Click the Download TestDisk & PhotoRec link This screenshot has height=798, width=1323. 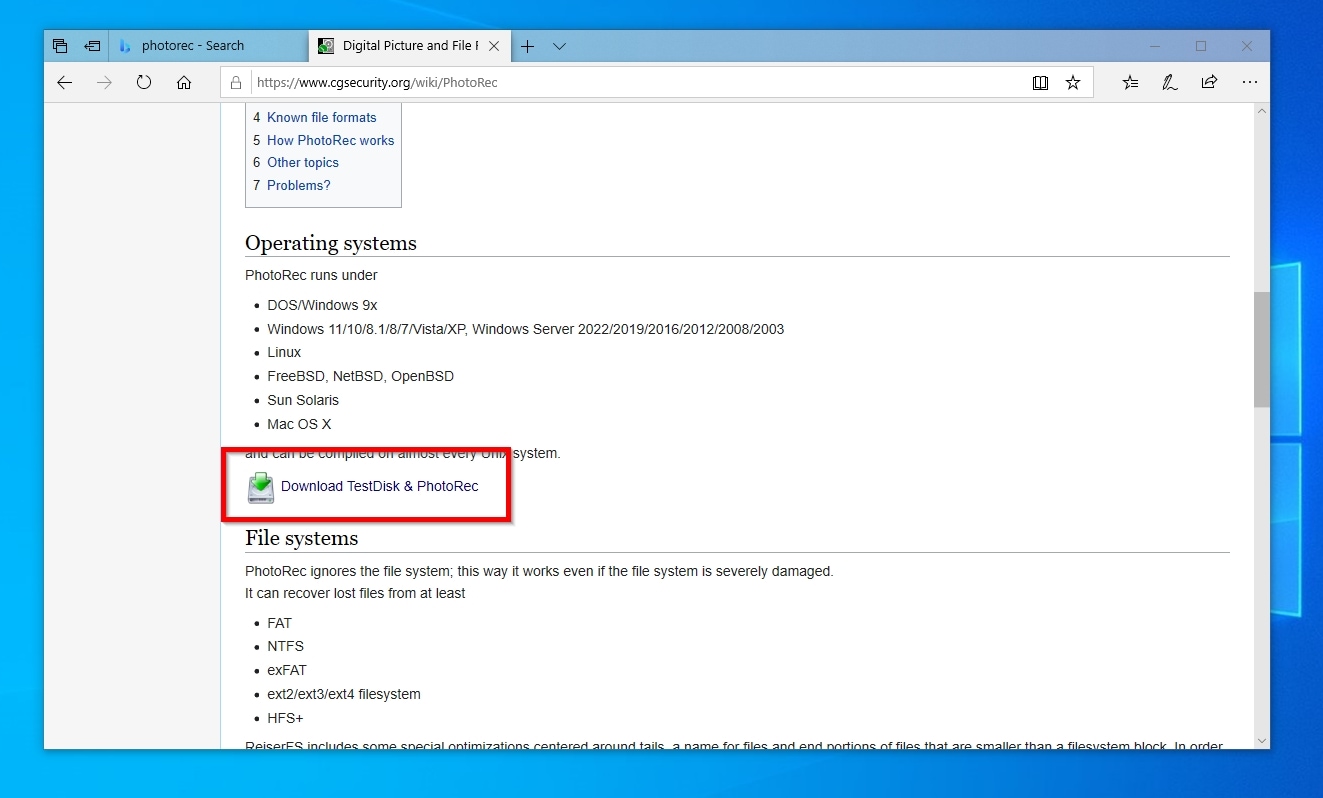click(x=380, y=487)
